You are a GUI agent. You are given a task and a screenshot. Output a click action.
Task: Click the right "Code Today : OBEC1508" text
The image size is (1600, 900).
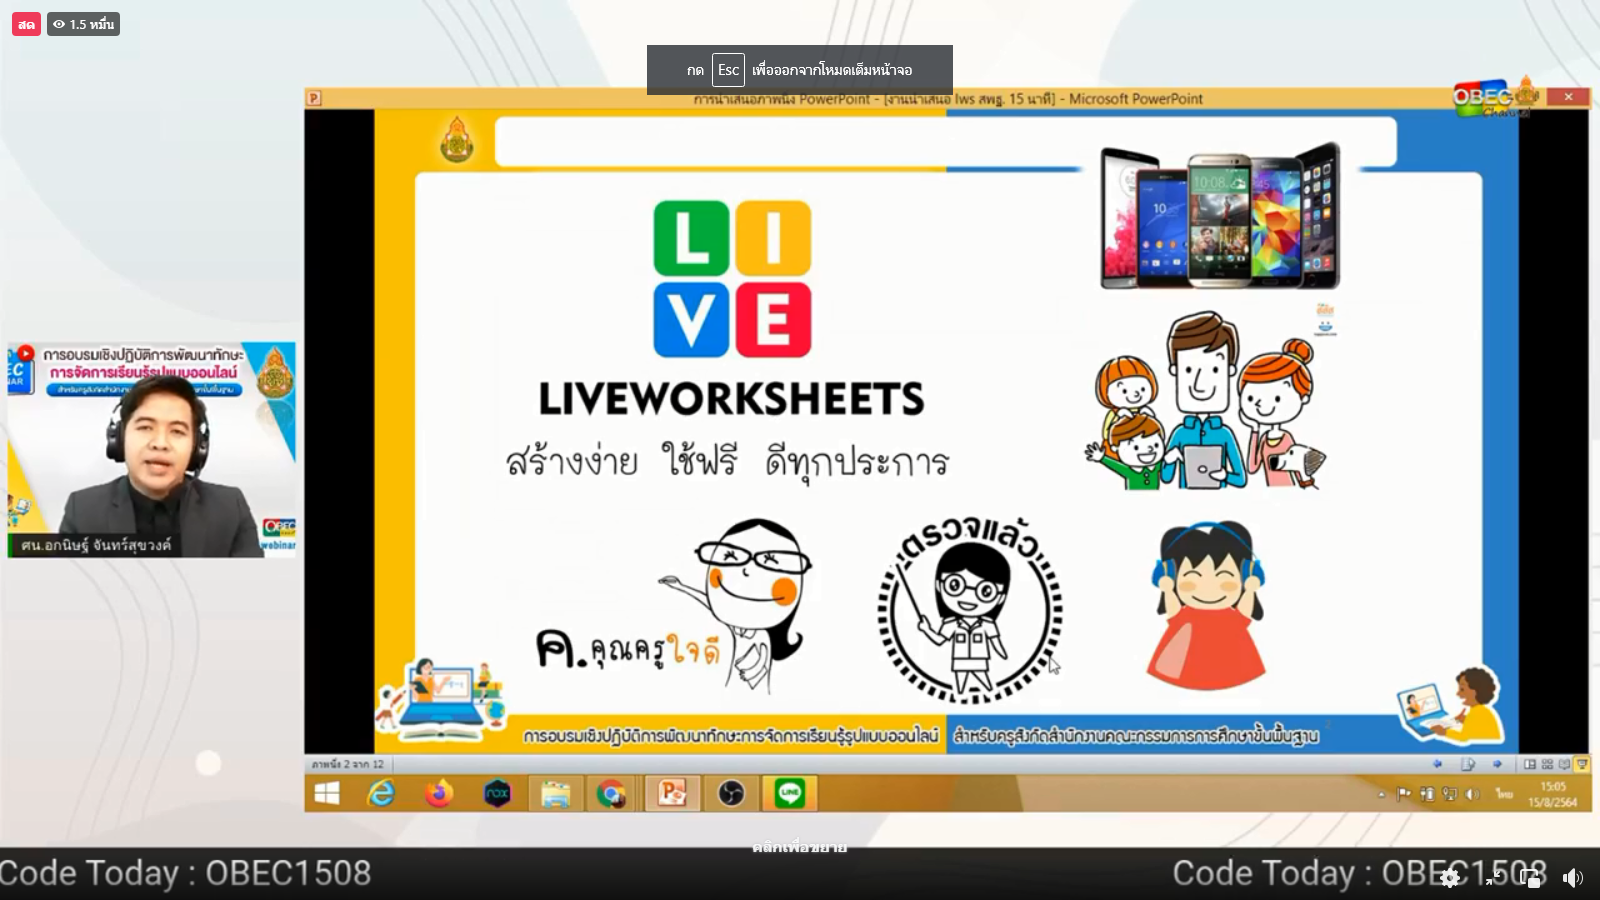[1360, 873]
